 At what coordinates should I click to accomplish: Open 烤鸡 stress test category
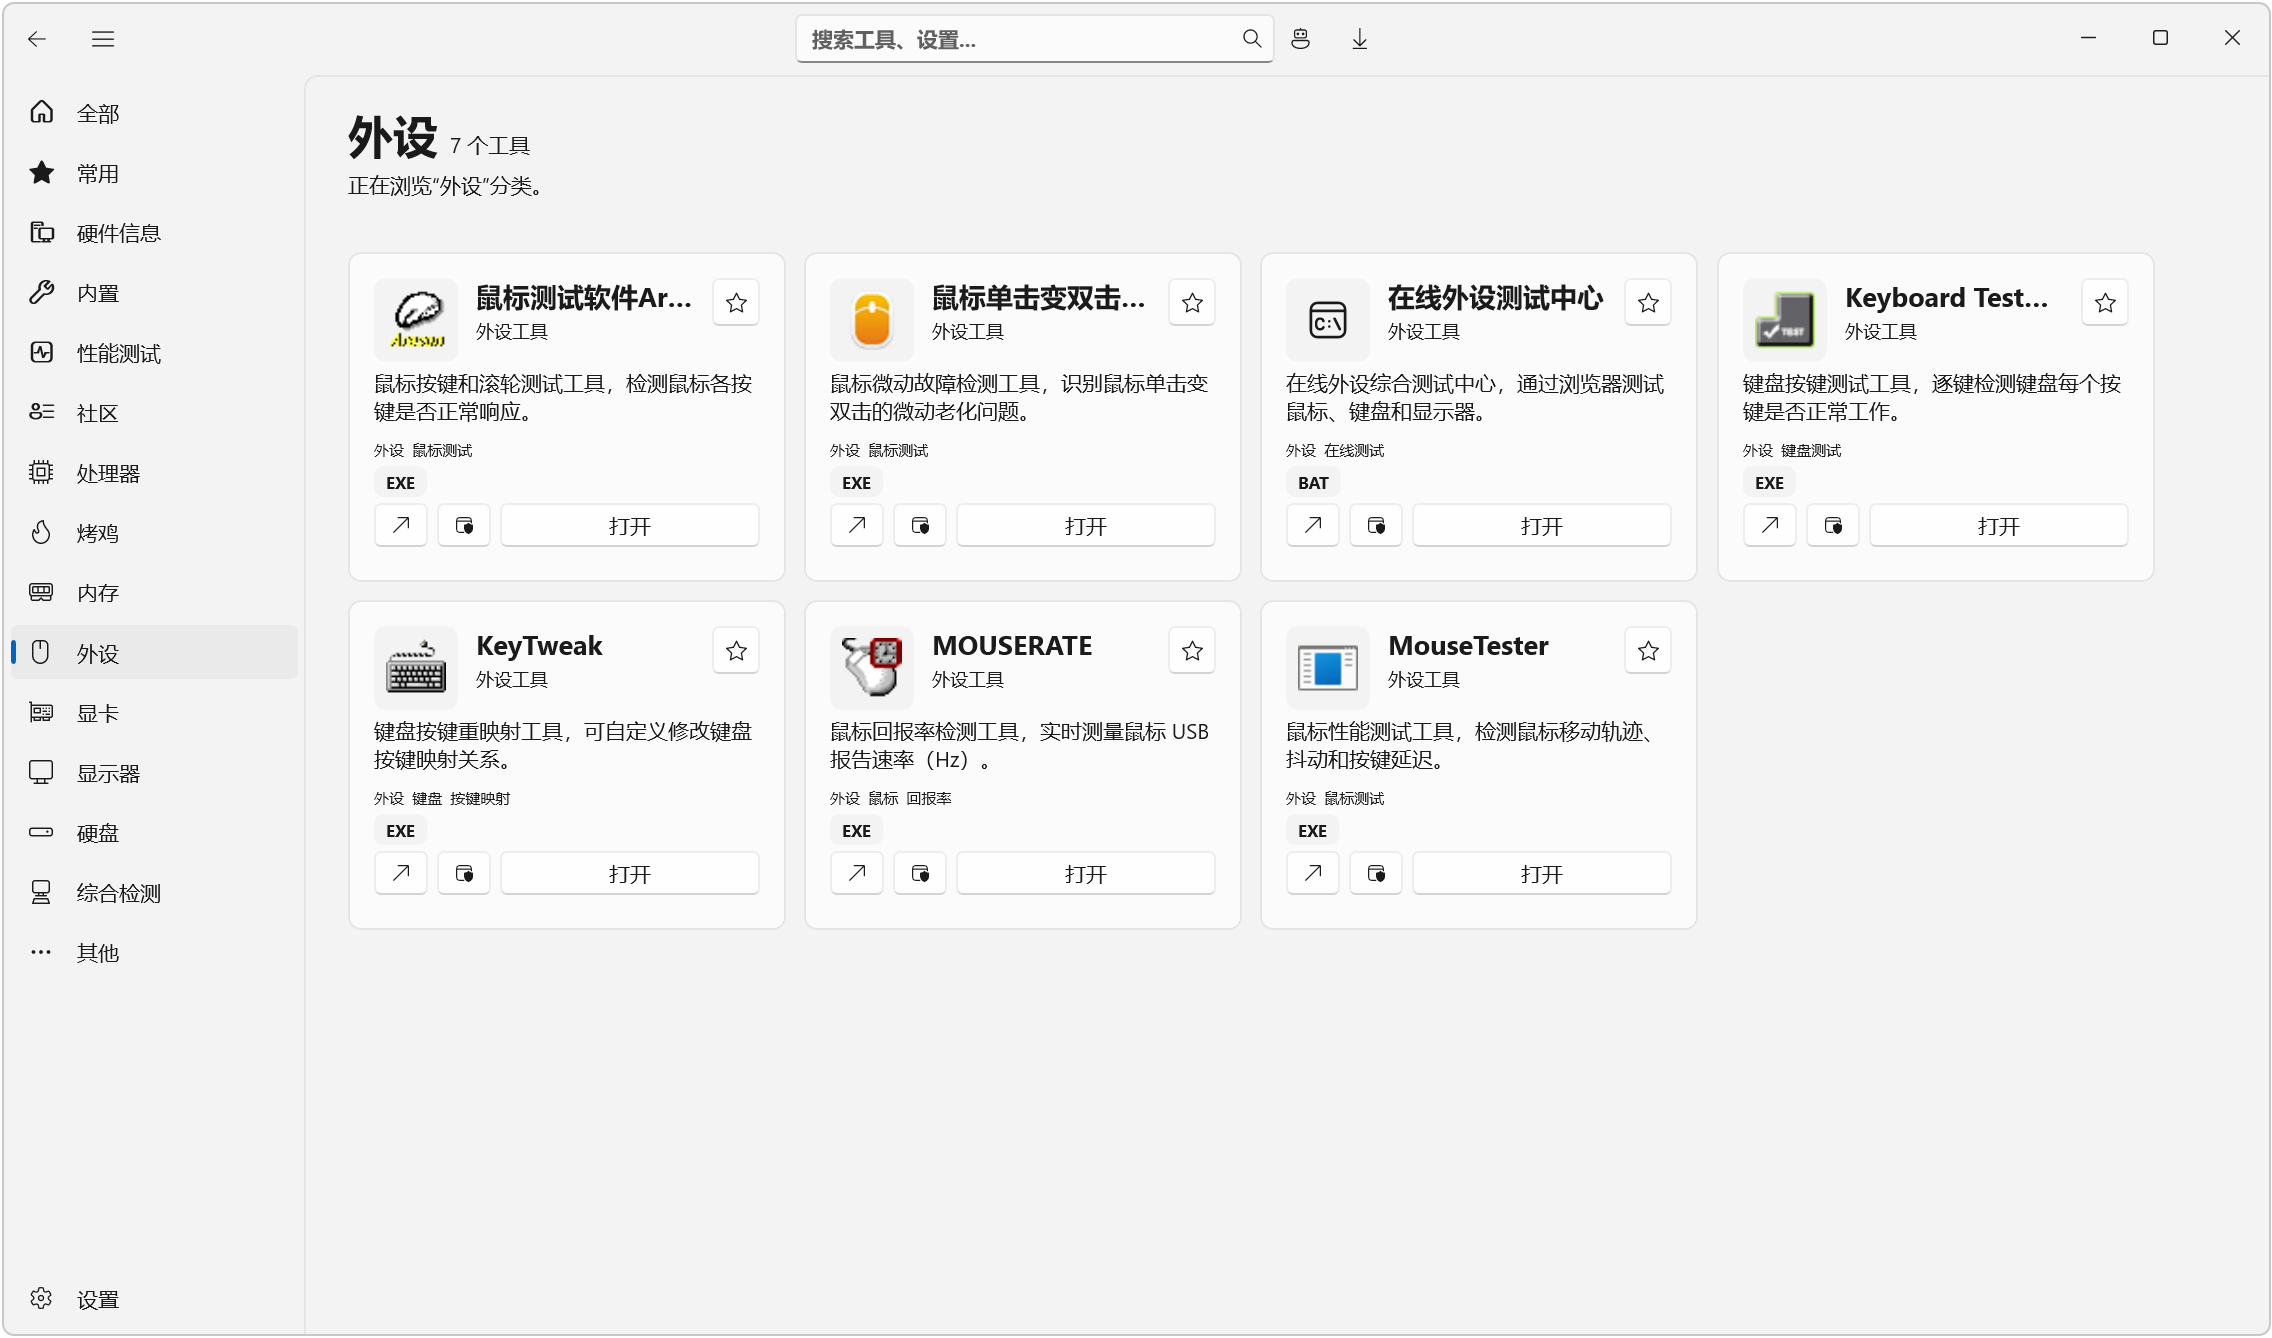pos(154,533)
